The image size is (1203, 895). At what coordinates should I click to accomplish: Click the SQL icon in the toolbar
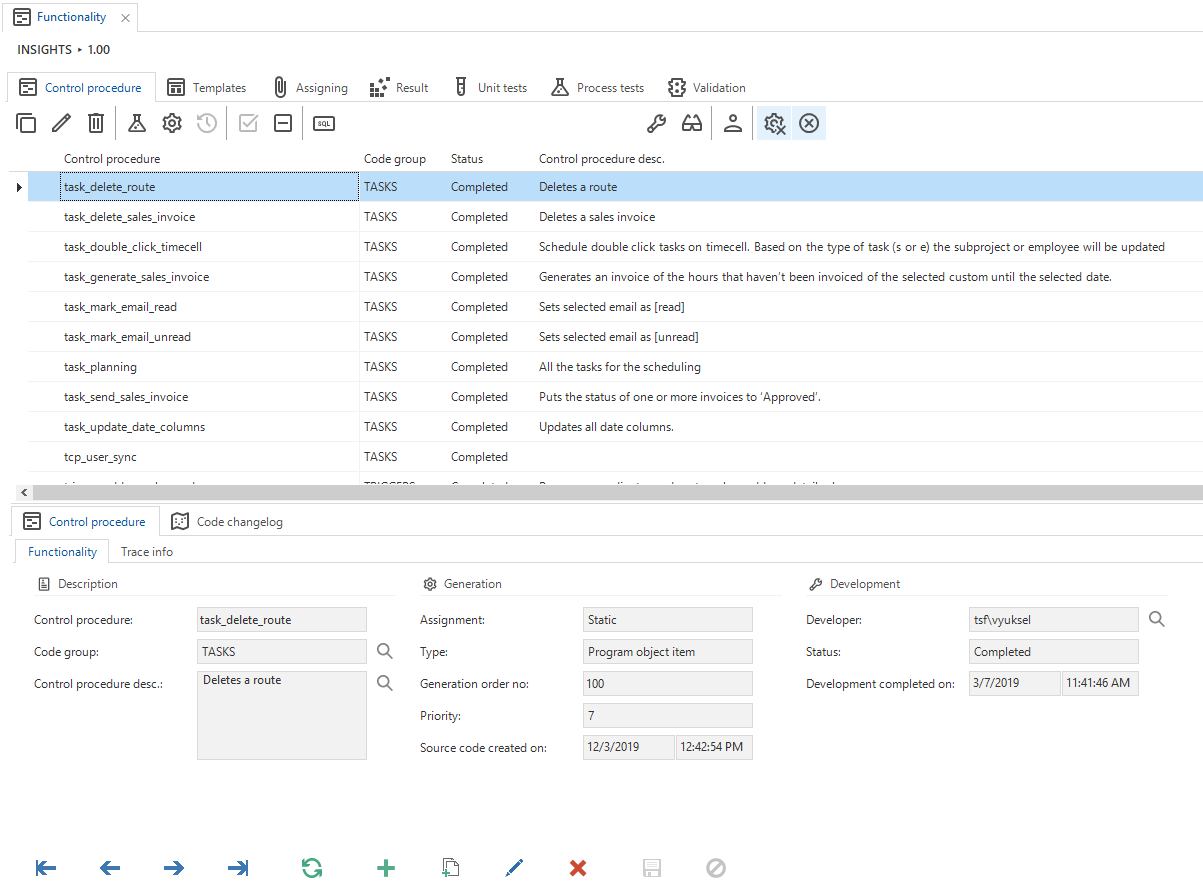[x=324, y=123]
